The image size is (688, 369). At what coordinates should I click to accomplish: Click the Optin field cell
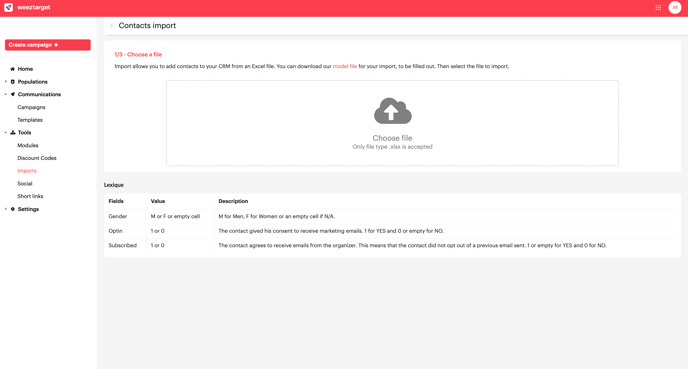point(115,231)
